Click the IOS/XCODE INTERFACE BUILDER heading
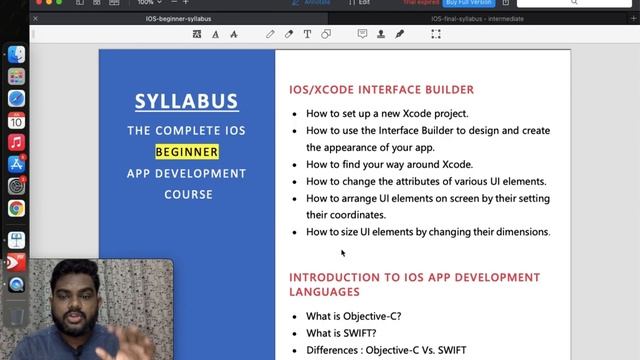640x360 pixels. point(382,90)
